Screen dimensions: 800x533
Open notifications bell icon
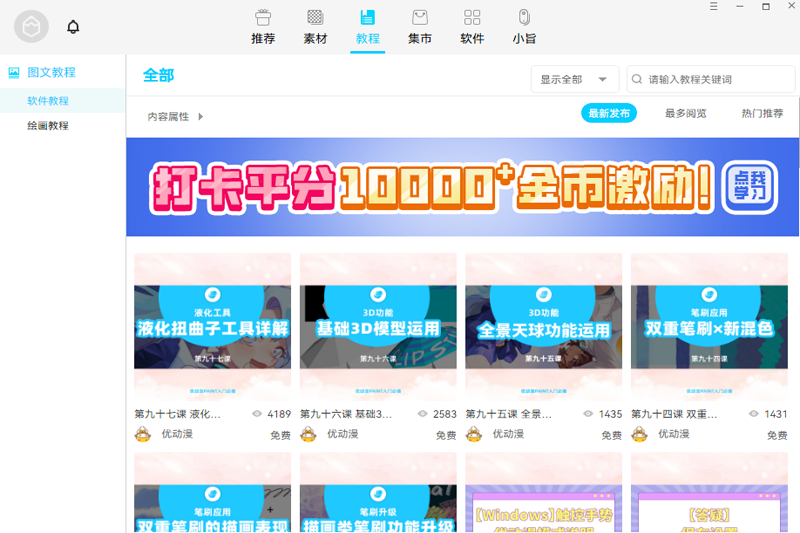73,27
